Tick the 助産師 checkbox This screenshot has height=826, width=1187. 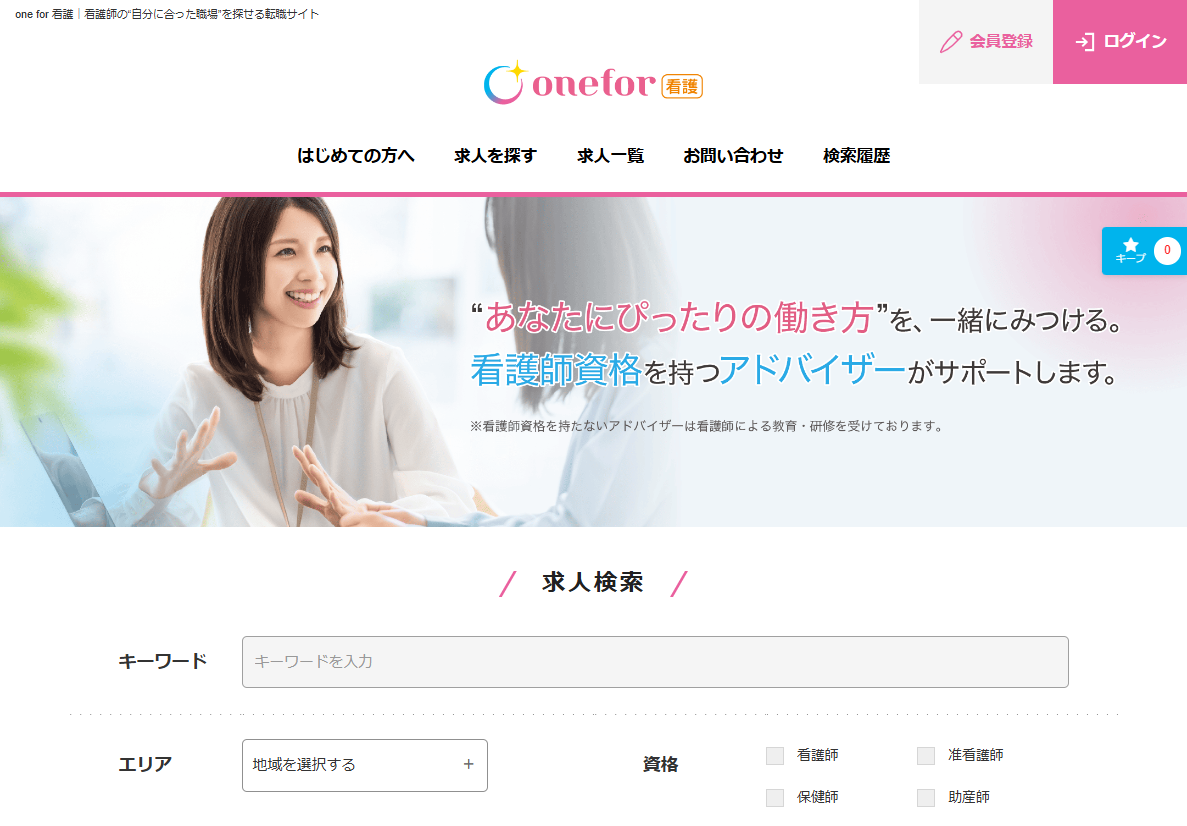tap(926, 797)
